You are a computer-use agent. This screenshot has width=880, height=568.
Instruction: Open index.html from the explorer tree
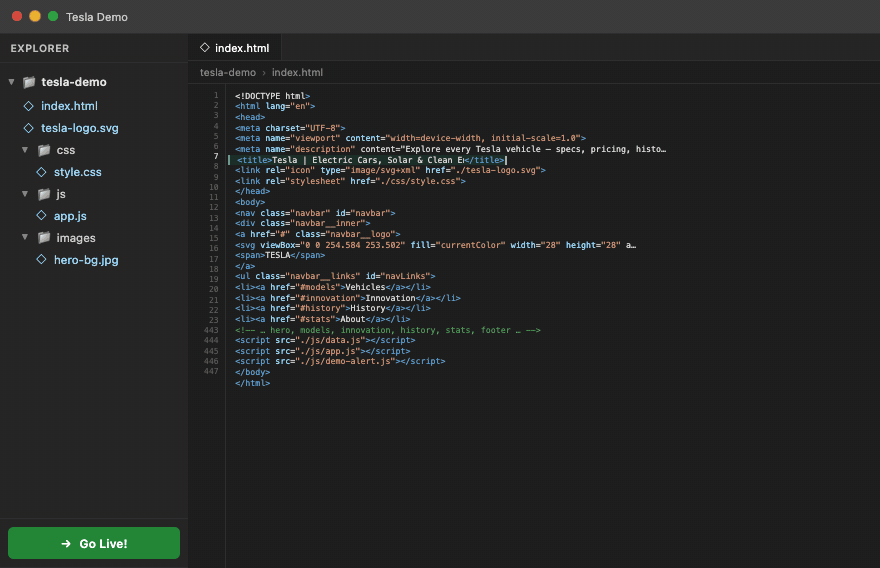tap(69, 106)
